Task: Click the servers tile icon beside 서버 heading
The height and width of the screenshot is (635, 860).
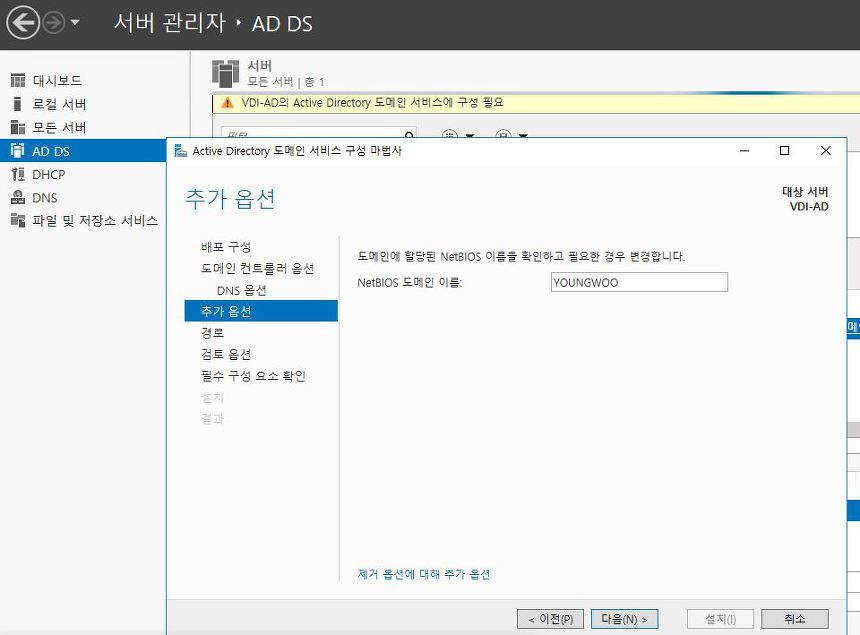Action: 225,73
